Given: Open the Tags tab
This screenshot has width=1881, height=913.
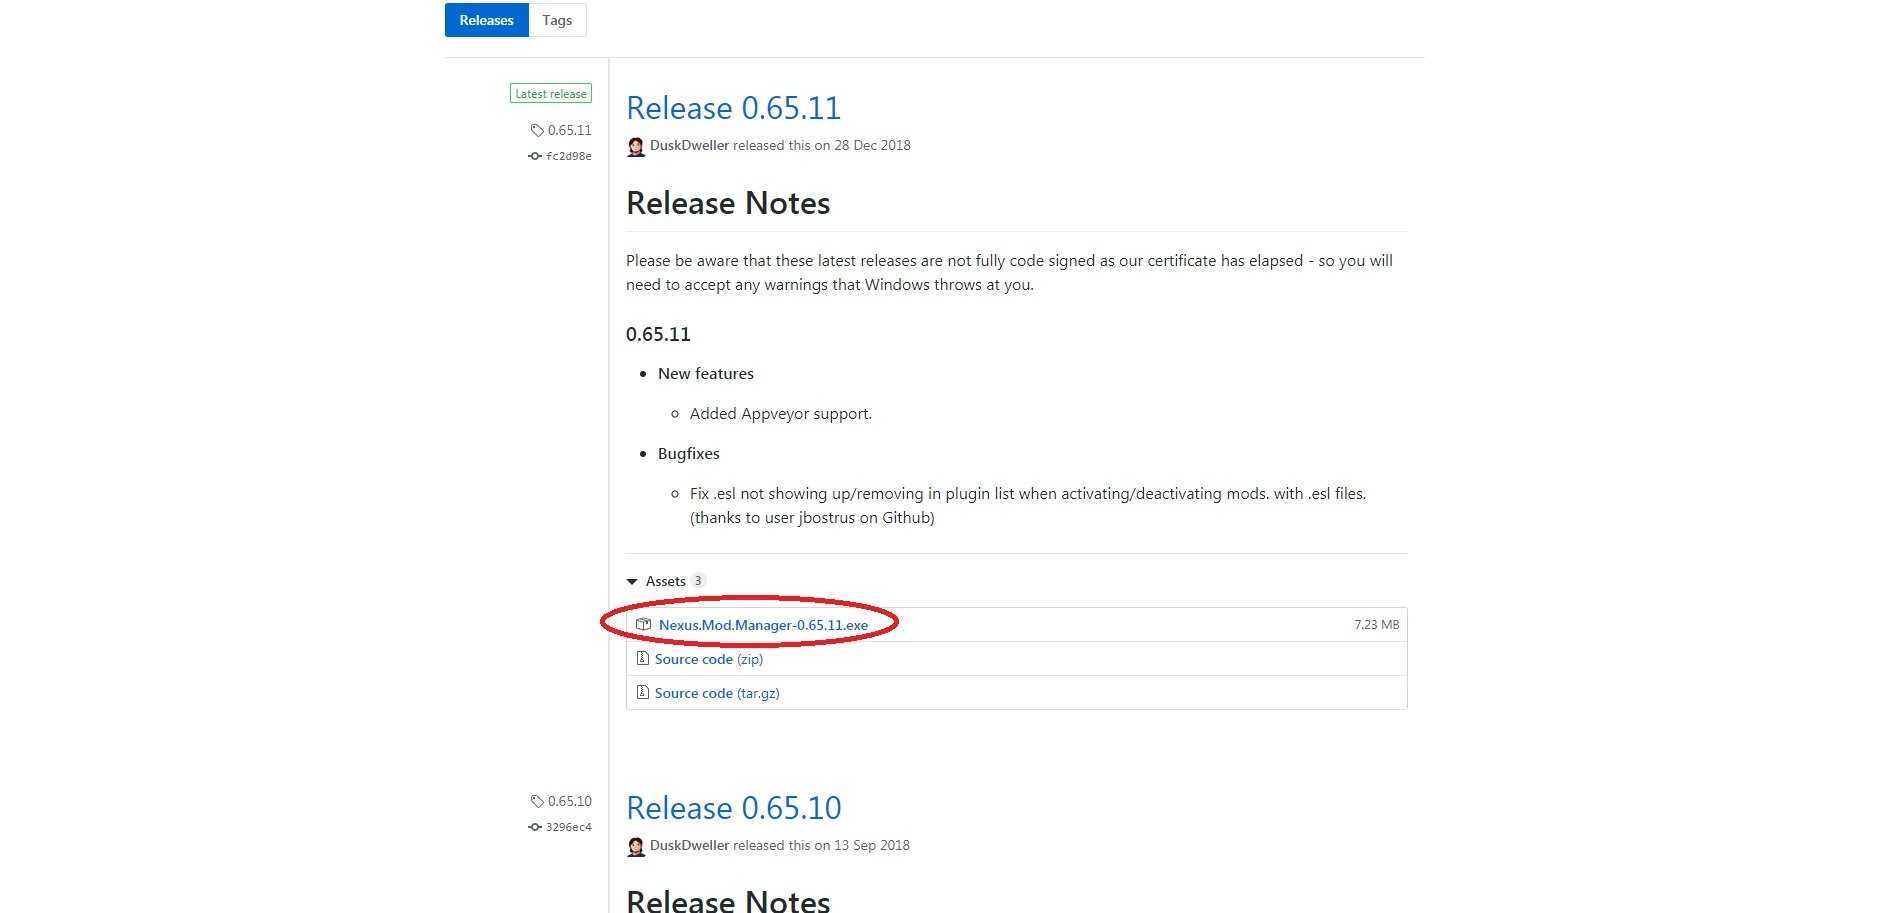Looking at the screenshot, I should 557,20.
